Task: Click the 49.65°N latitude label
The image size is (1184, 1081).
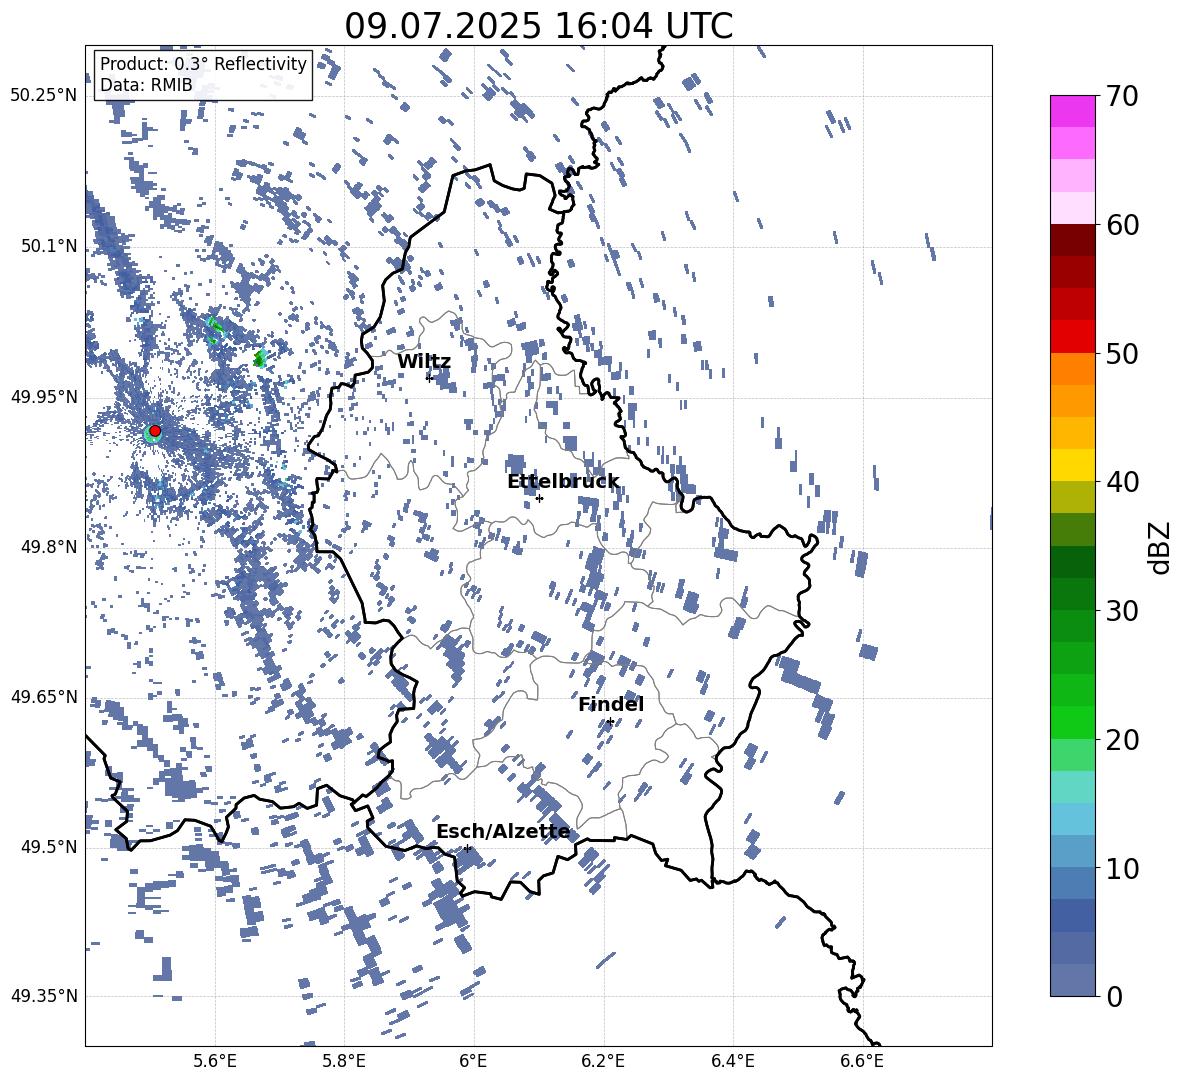Action: tap(44, 697)
